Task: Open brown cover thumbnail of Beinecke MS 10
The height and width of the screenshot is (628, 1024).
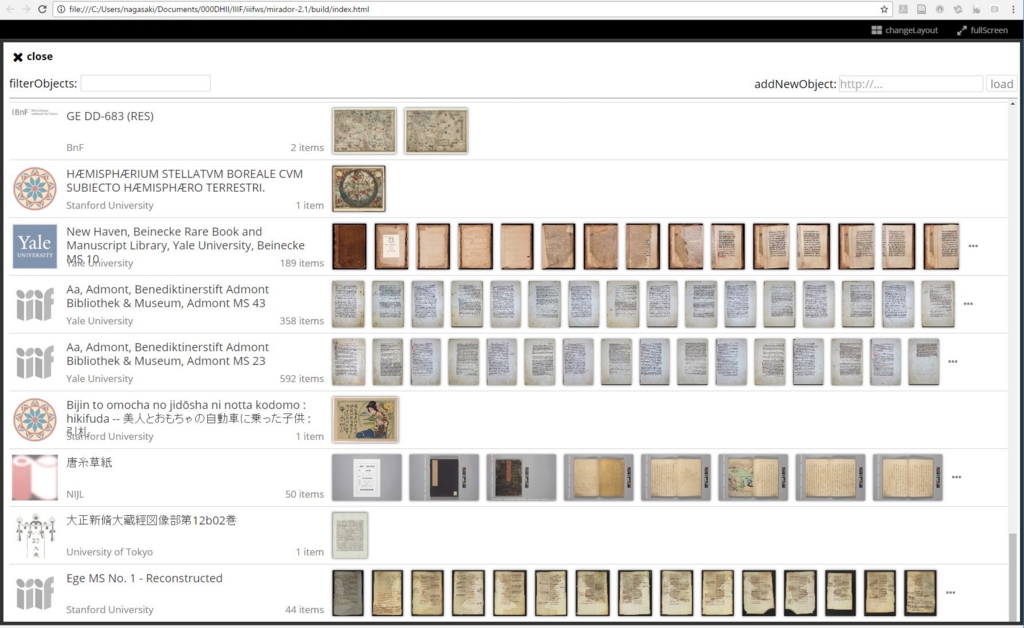Action: 349,246
